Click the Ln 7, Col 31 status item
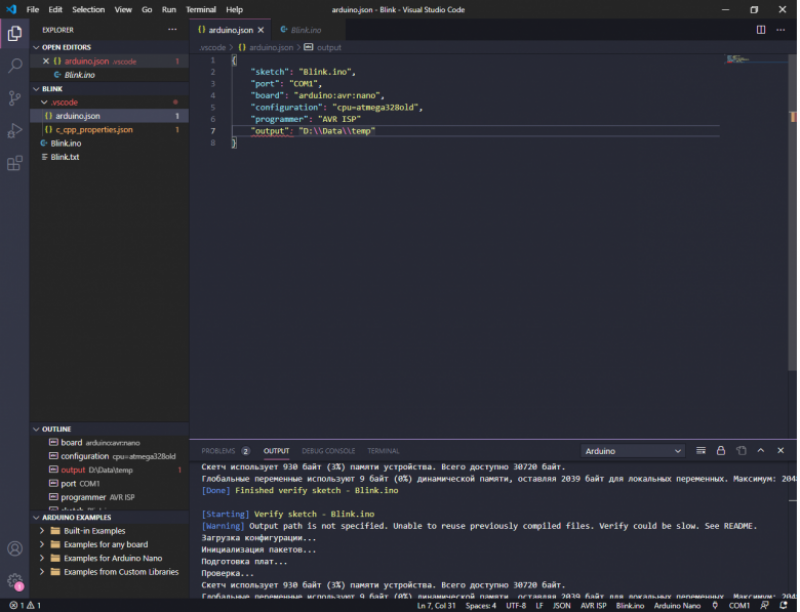The width and height of the screenshot is (800, 612). [x=436, y=605]
